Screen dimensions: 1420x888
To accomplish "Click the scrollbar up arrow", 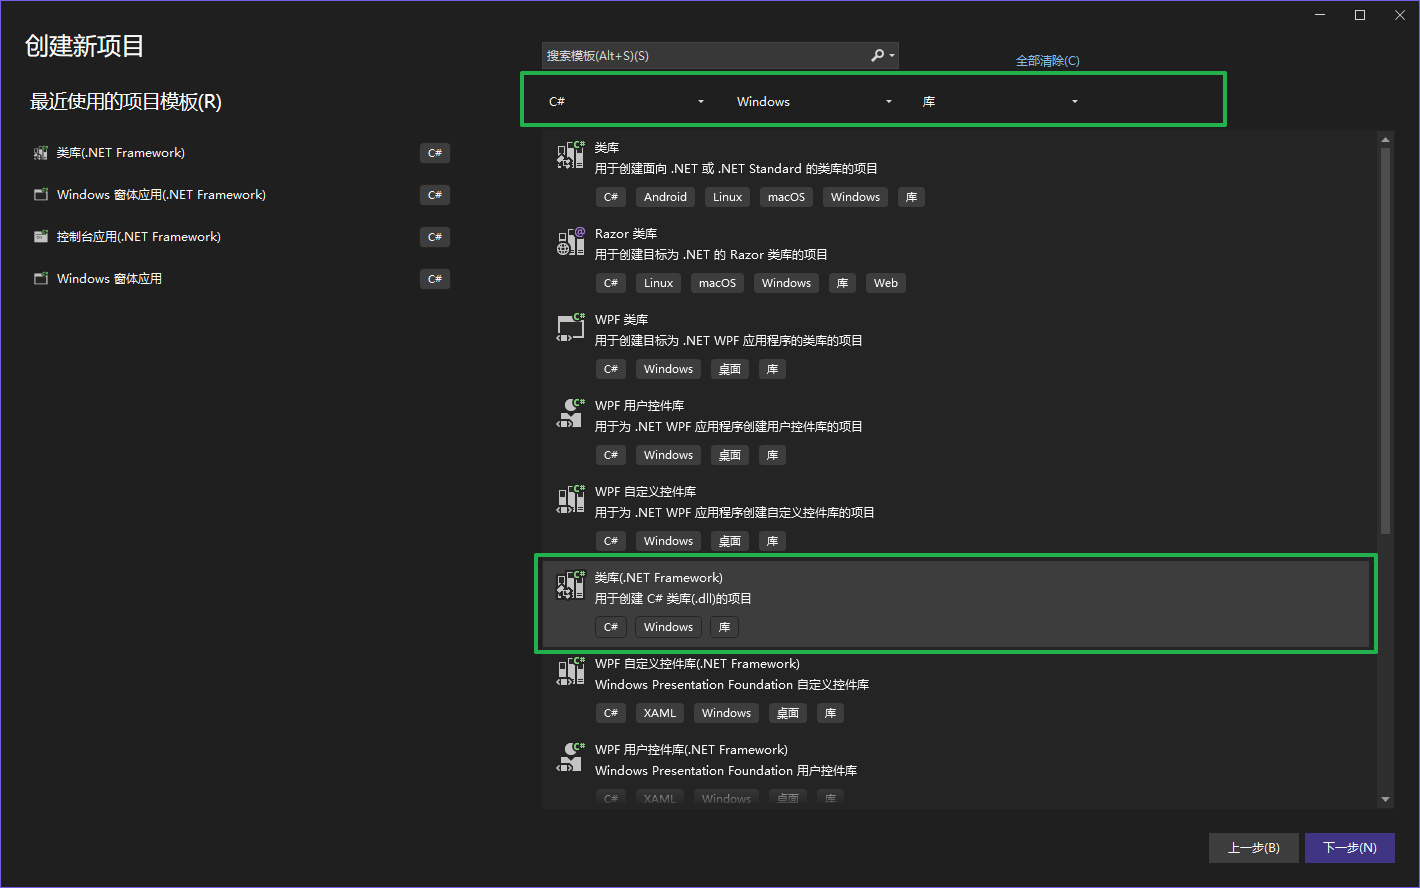I will 1386,139.
